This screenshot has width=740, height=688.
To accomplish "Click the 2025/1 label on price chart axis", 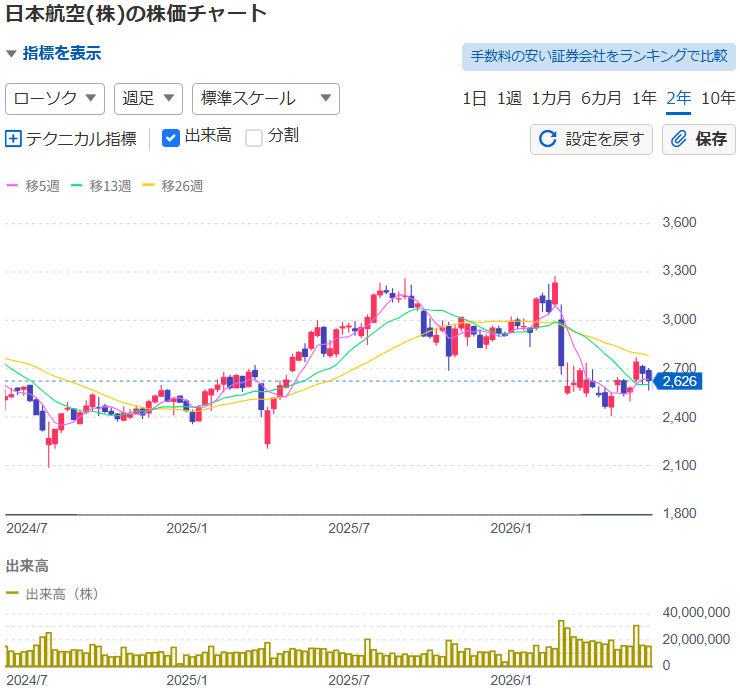I will (187, 529).
